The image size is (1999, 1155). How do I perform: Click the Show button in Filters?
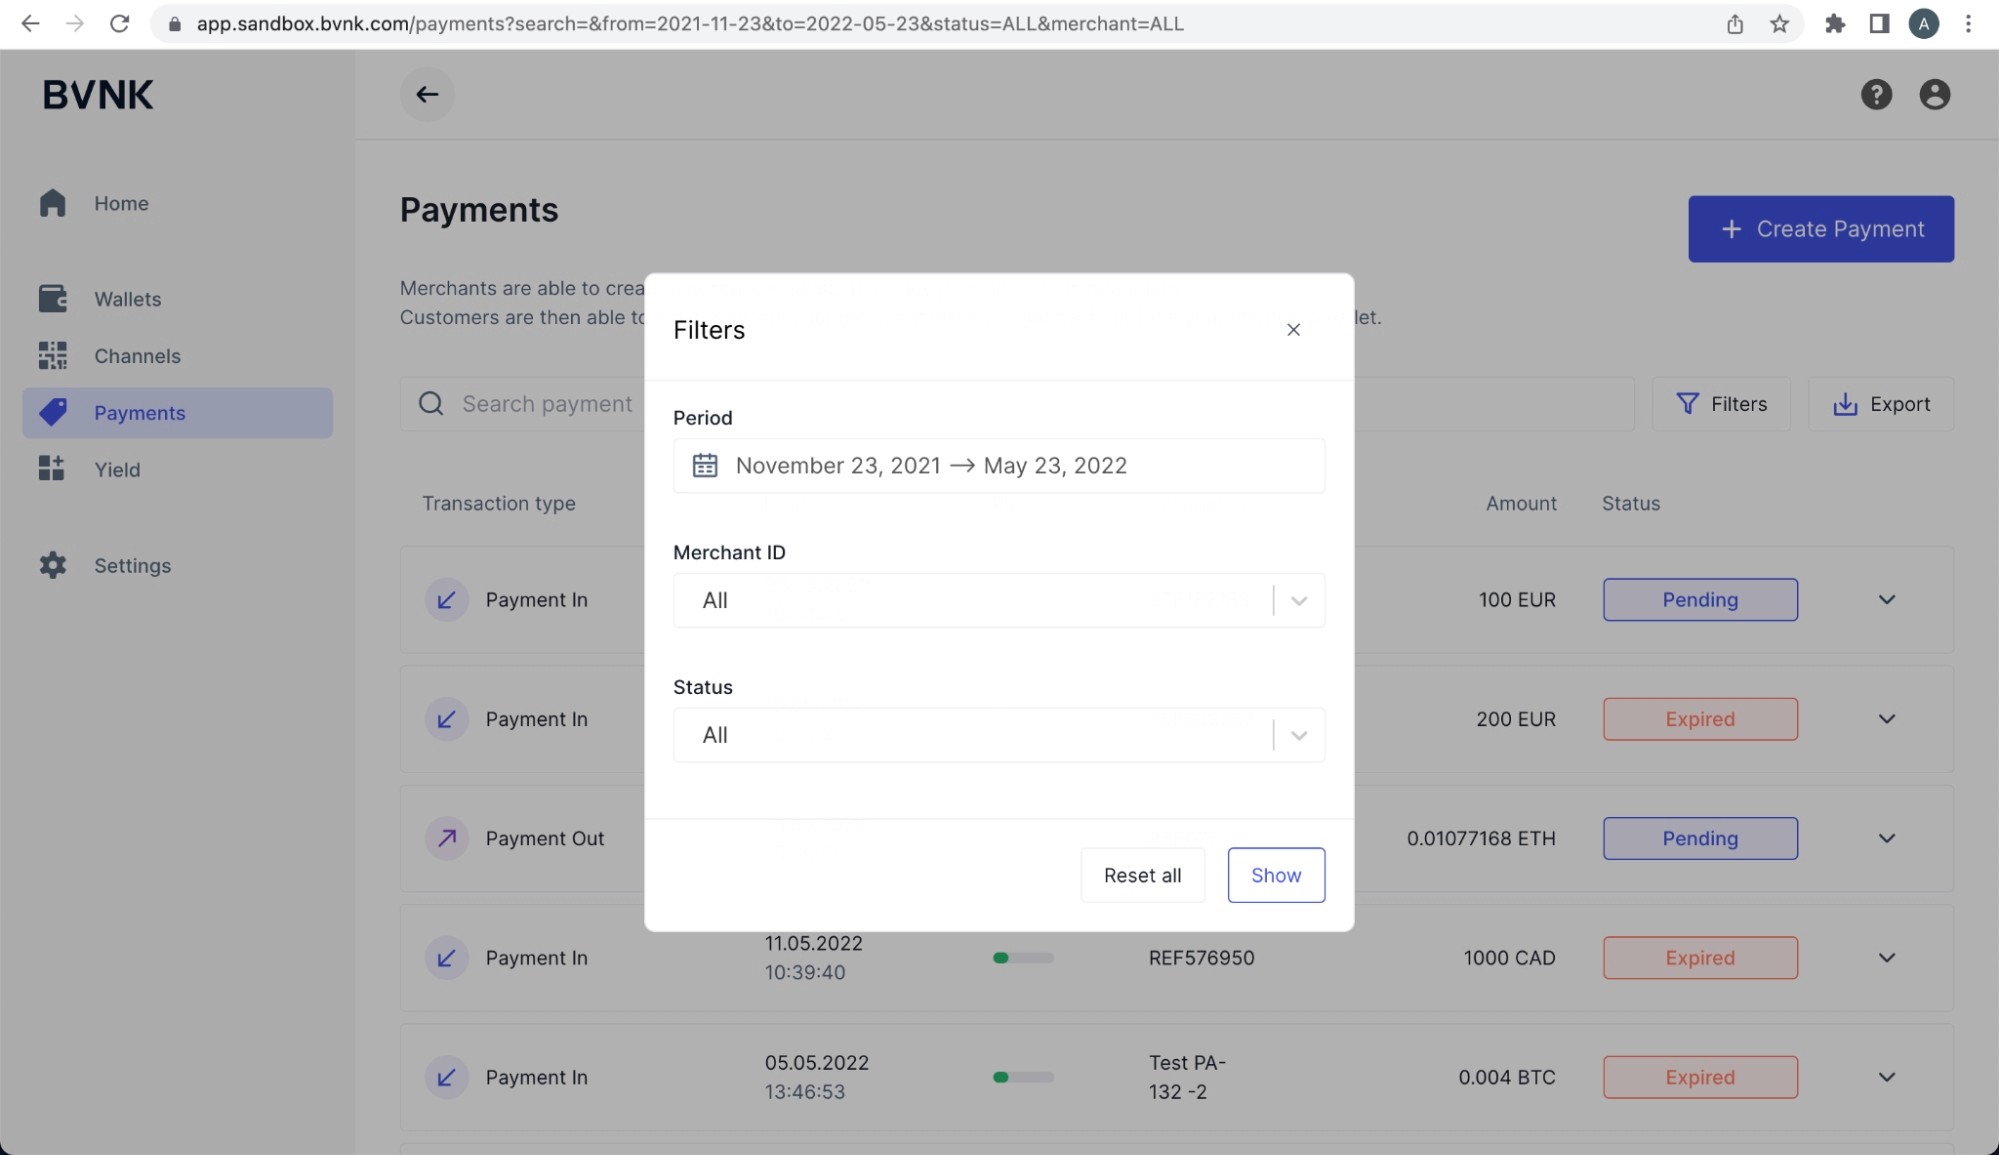[x=1276, y=875]
